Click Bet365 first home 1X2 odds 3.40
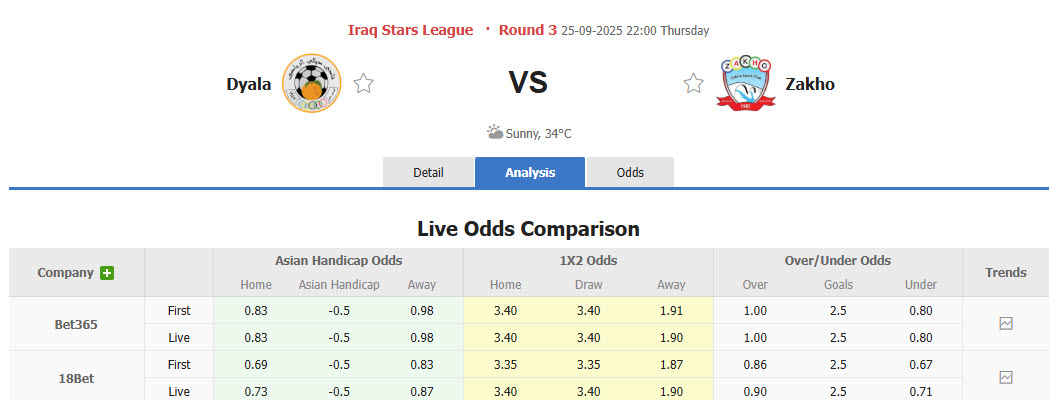The height and width of the screenshot is (400, 1050). point(506,310)
